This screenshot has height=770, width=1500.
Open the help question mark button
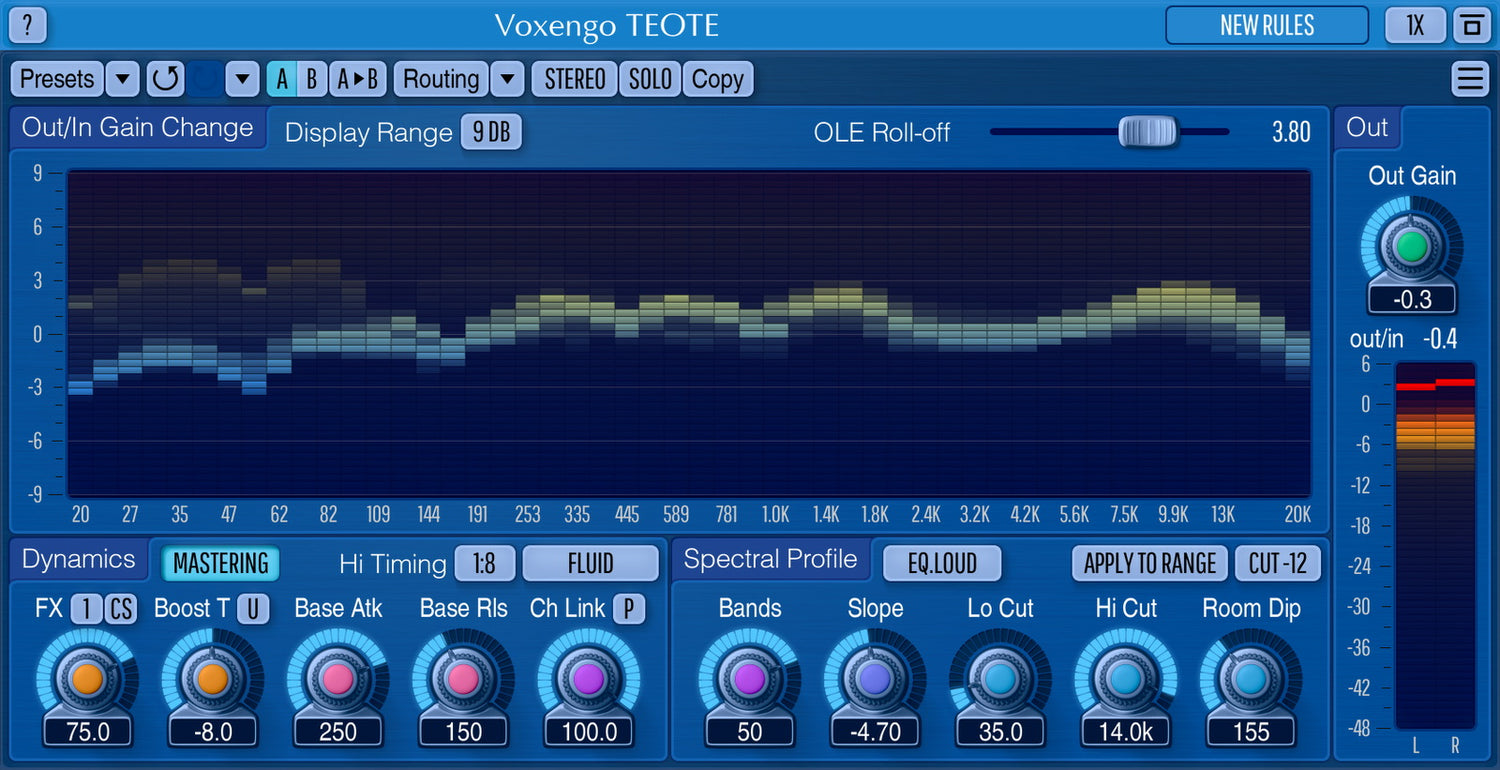click(x=27, y=25)
